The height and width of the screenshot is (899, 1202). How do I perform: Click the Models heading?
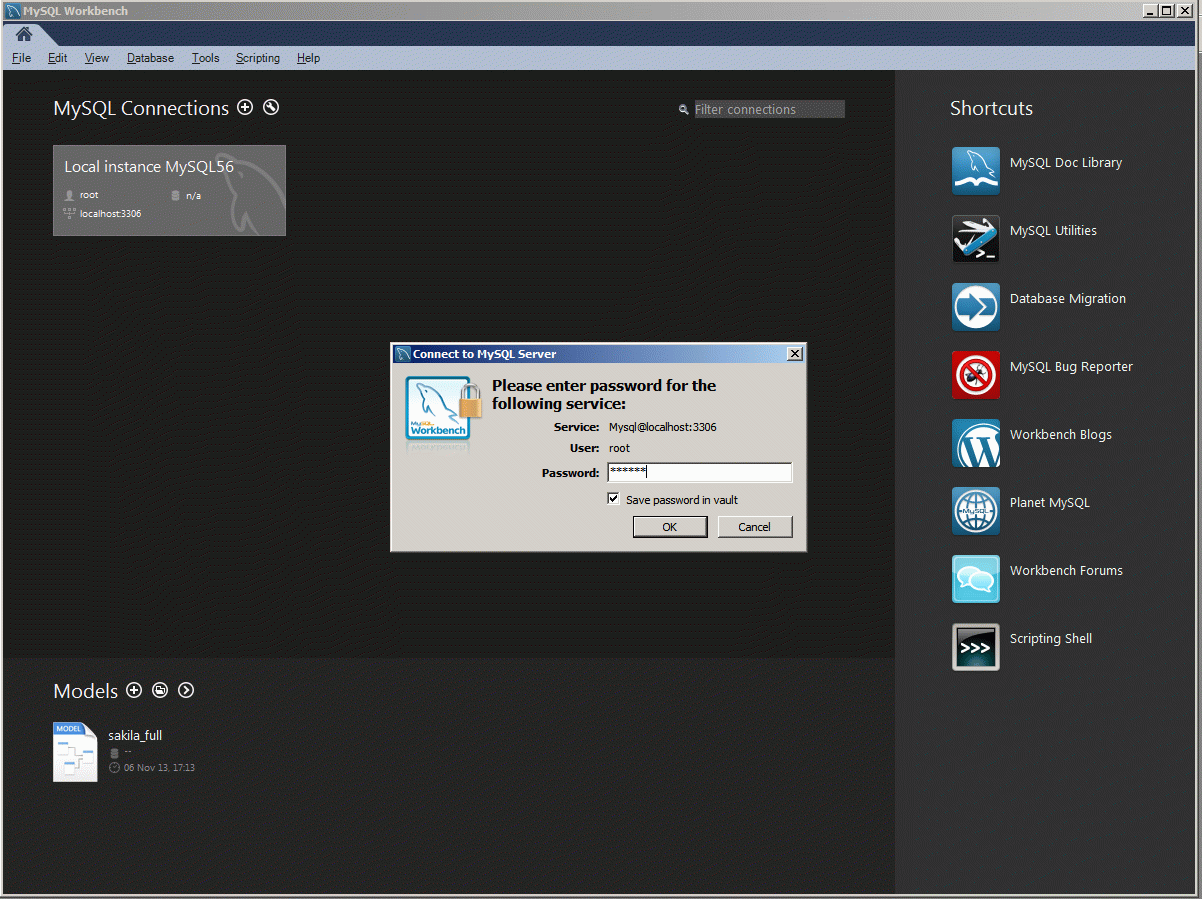tap(85, 691)
